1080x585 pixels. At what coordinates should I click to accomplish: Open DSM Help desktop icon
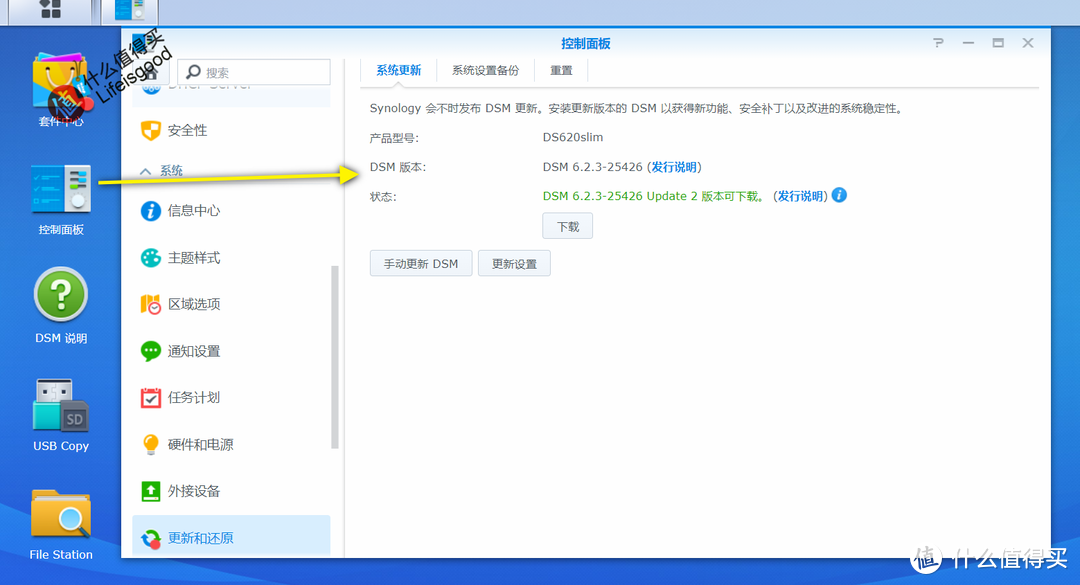pos(61,296)
